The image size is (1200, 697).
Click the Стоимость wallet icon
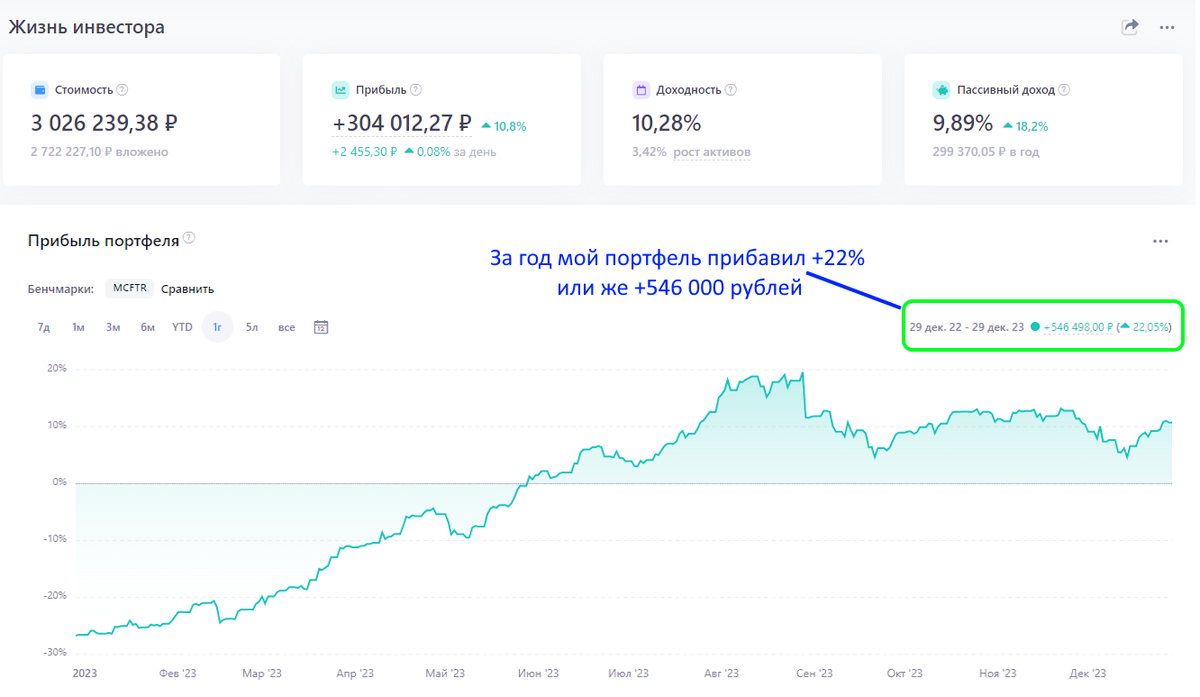pyautogui.click(x=40, y=90)
